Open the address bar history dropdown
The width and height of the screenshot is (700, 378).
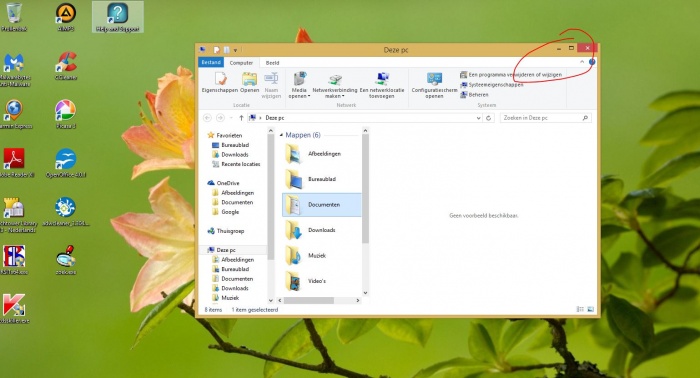point(478,118)
